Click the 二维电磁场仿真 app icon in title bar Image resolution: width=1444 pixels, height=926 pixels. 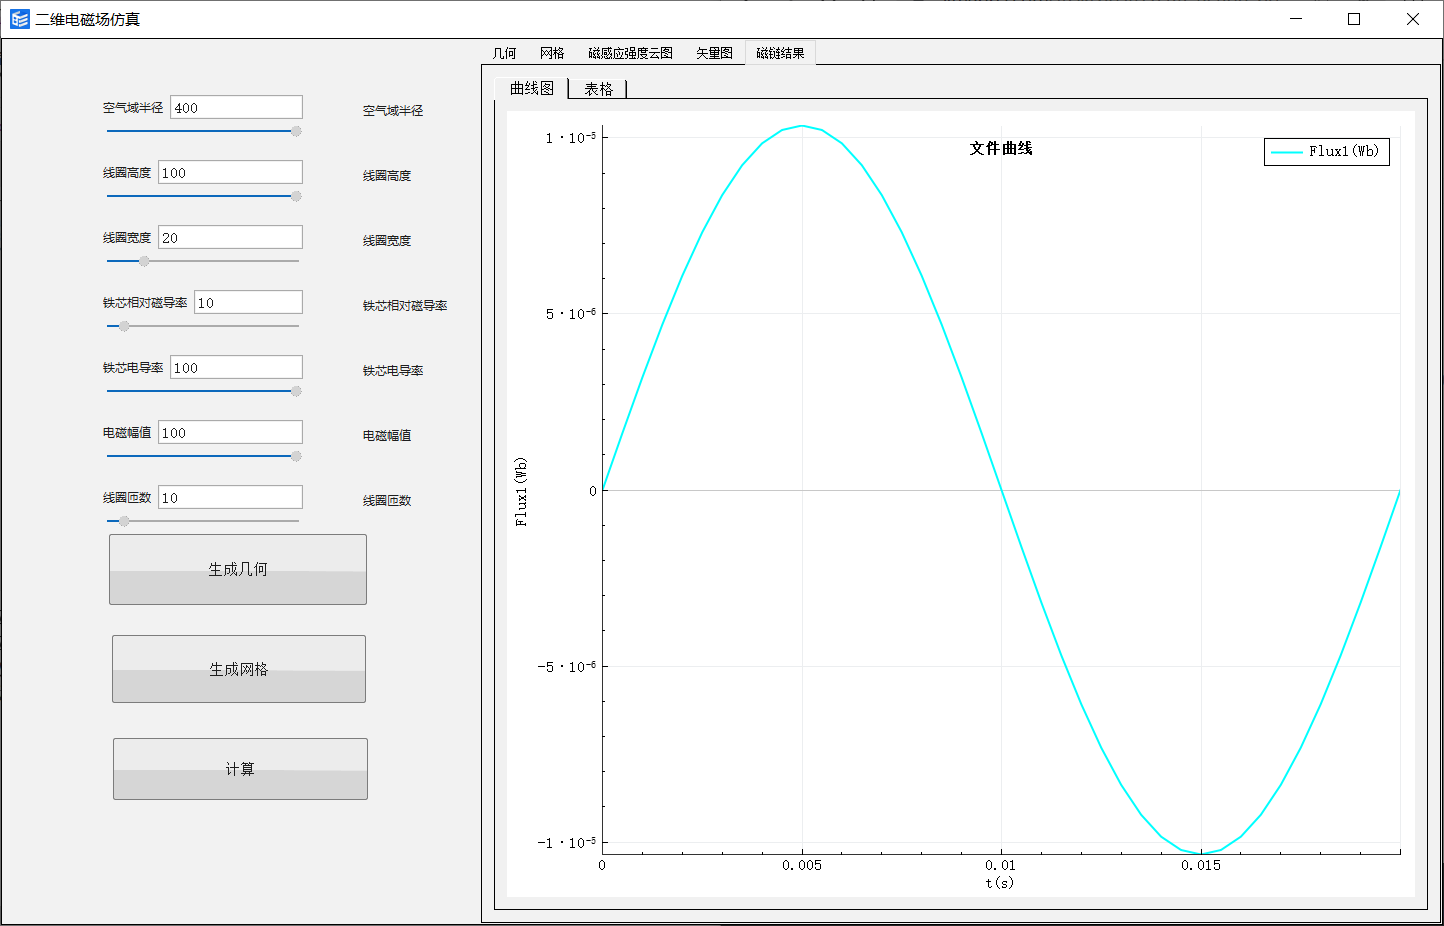[20, 19]
